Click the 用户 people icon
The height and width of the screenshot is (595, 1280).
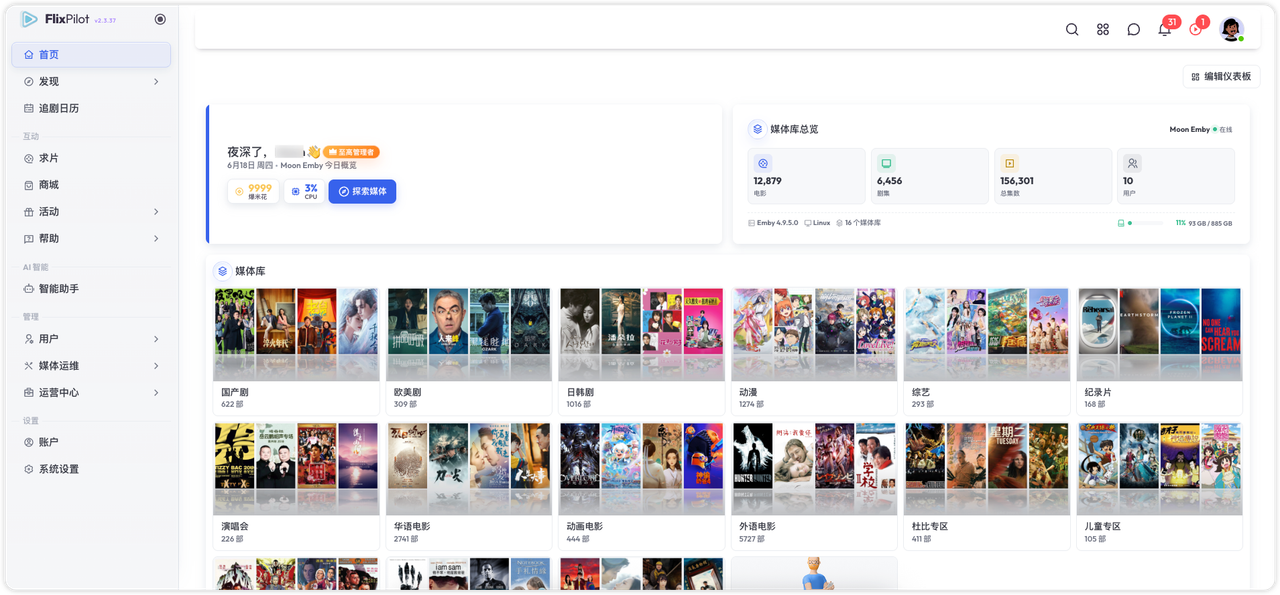click(x=29, y=339)
